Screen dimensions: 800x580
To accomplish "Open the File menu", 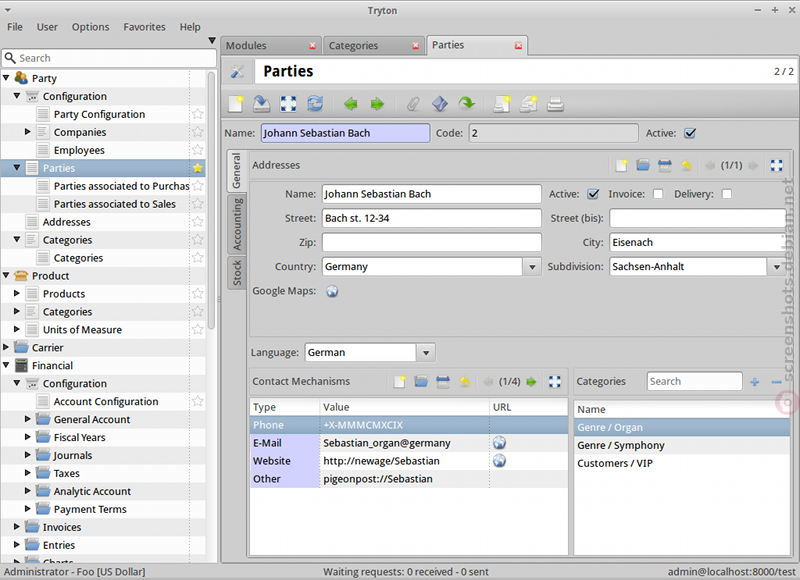I will point(15,27).
